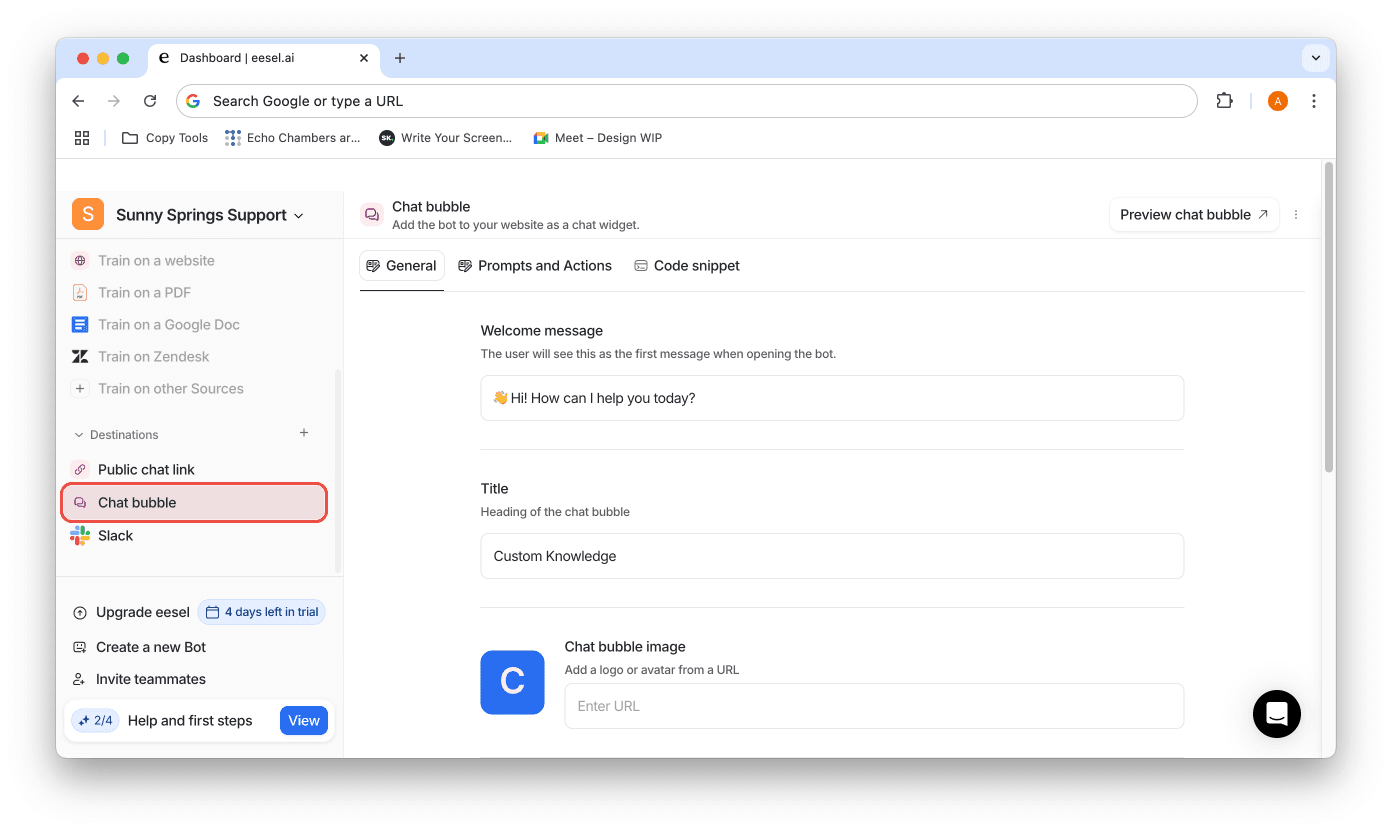Open the three-dot menu beside Preview chat bubble
This screenshot has width=1392, height=832.
point(1296,215)
